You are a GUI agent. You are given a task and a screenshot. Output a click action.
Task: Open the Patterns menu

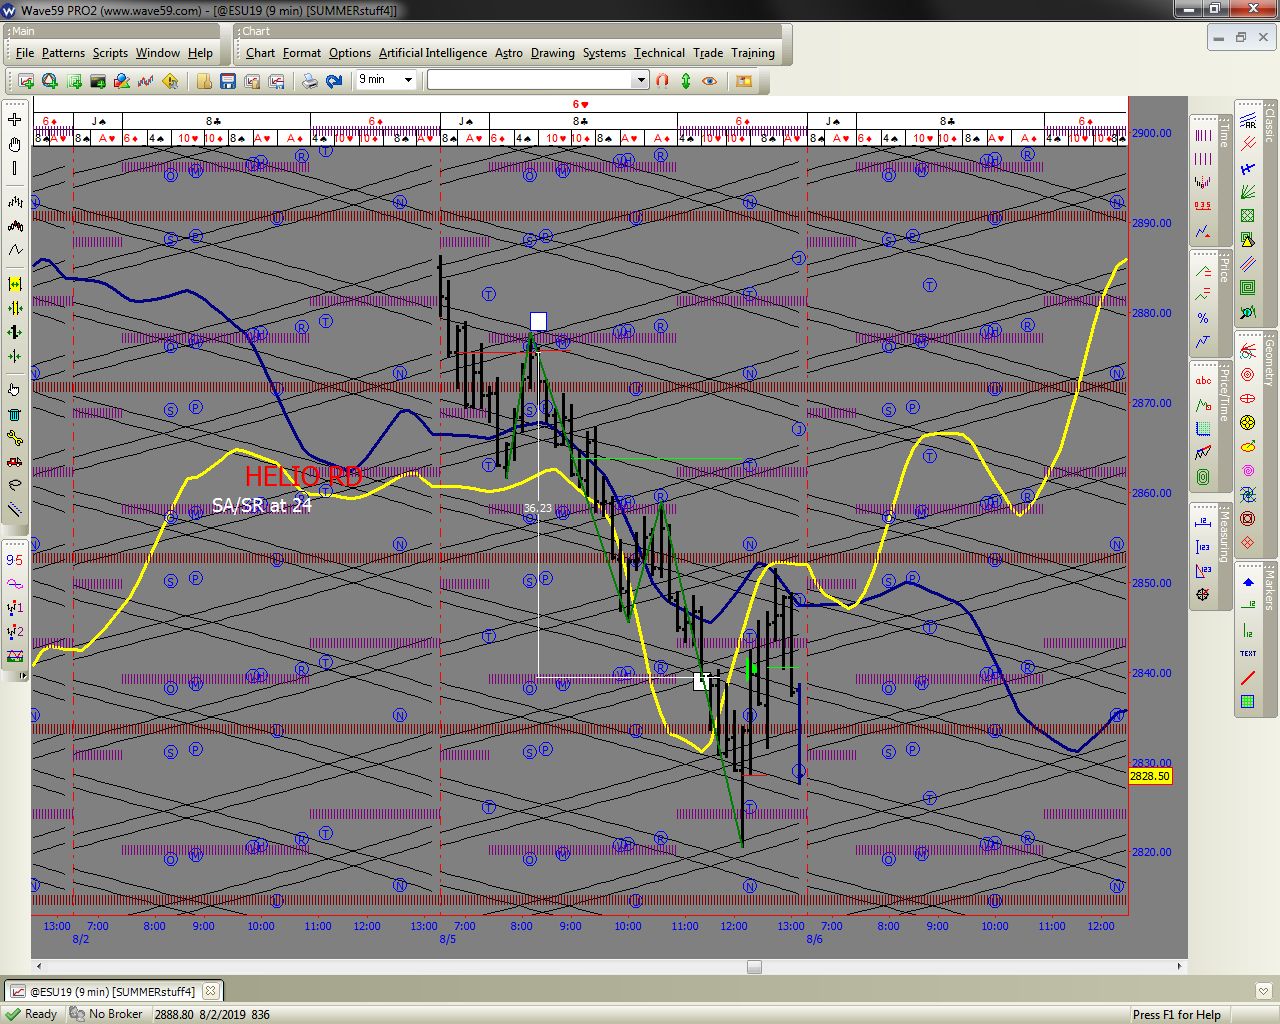(x=63, y=53)
